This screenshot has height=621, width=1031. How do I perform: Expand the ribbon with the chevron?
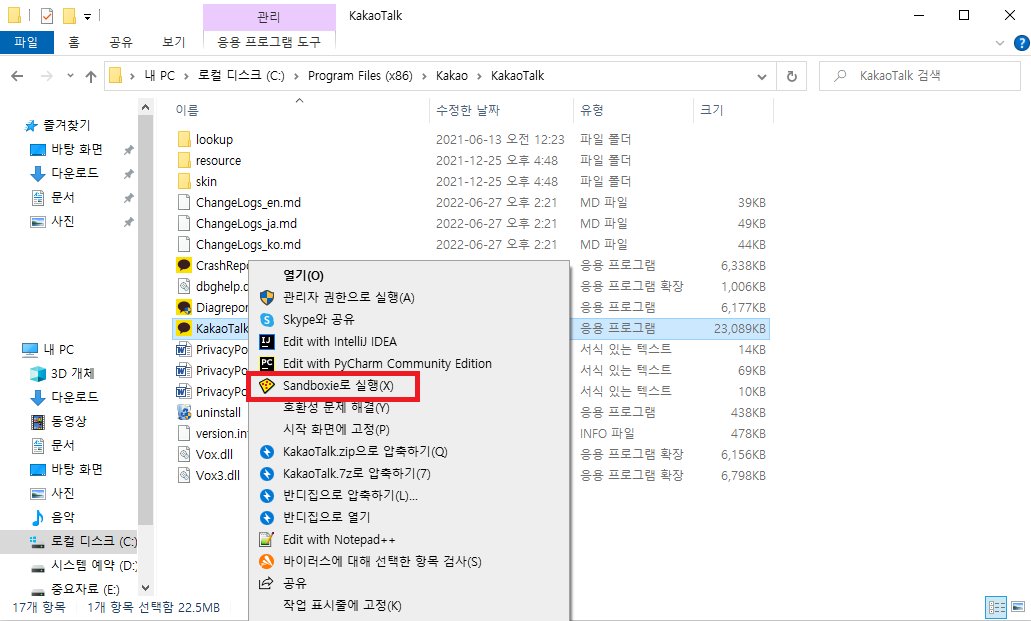click(999, 43)
